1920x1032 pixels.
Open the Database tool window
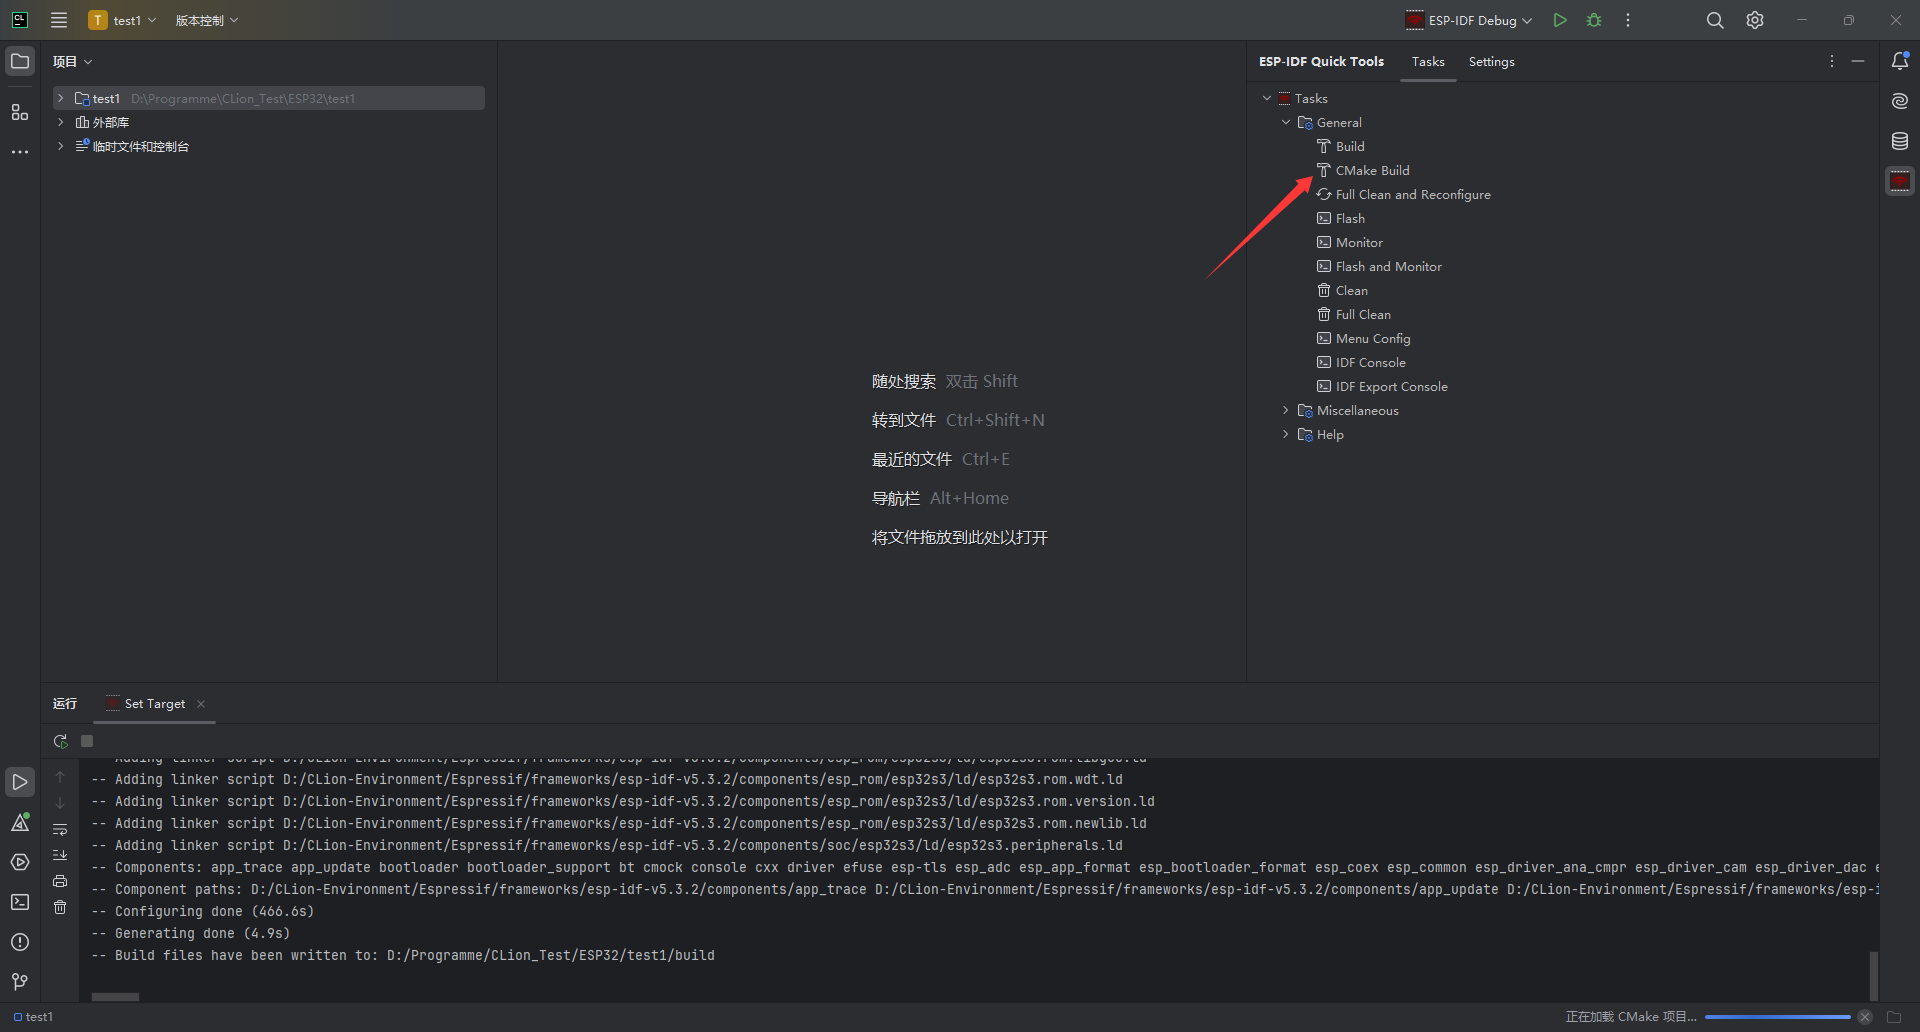pyautogui.click(x=1900, y=141)
